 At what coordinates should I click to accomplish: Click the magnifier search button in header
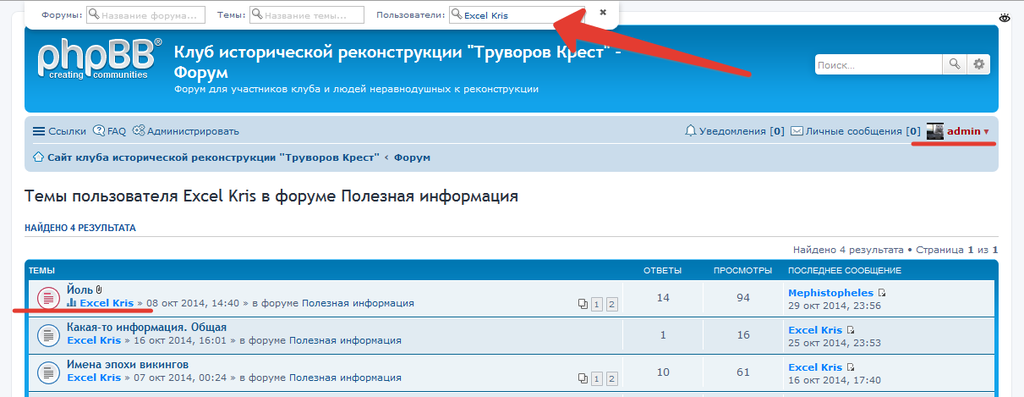click(954, 65)
